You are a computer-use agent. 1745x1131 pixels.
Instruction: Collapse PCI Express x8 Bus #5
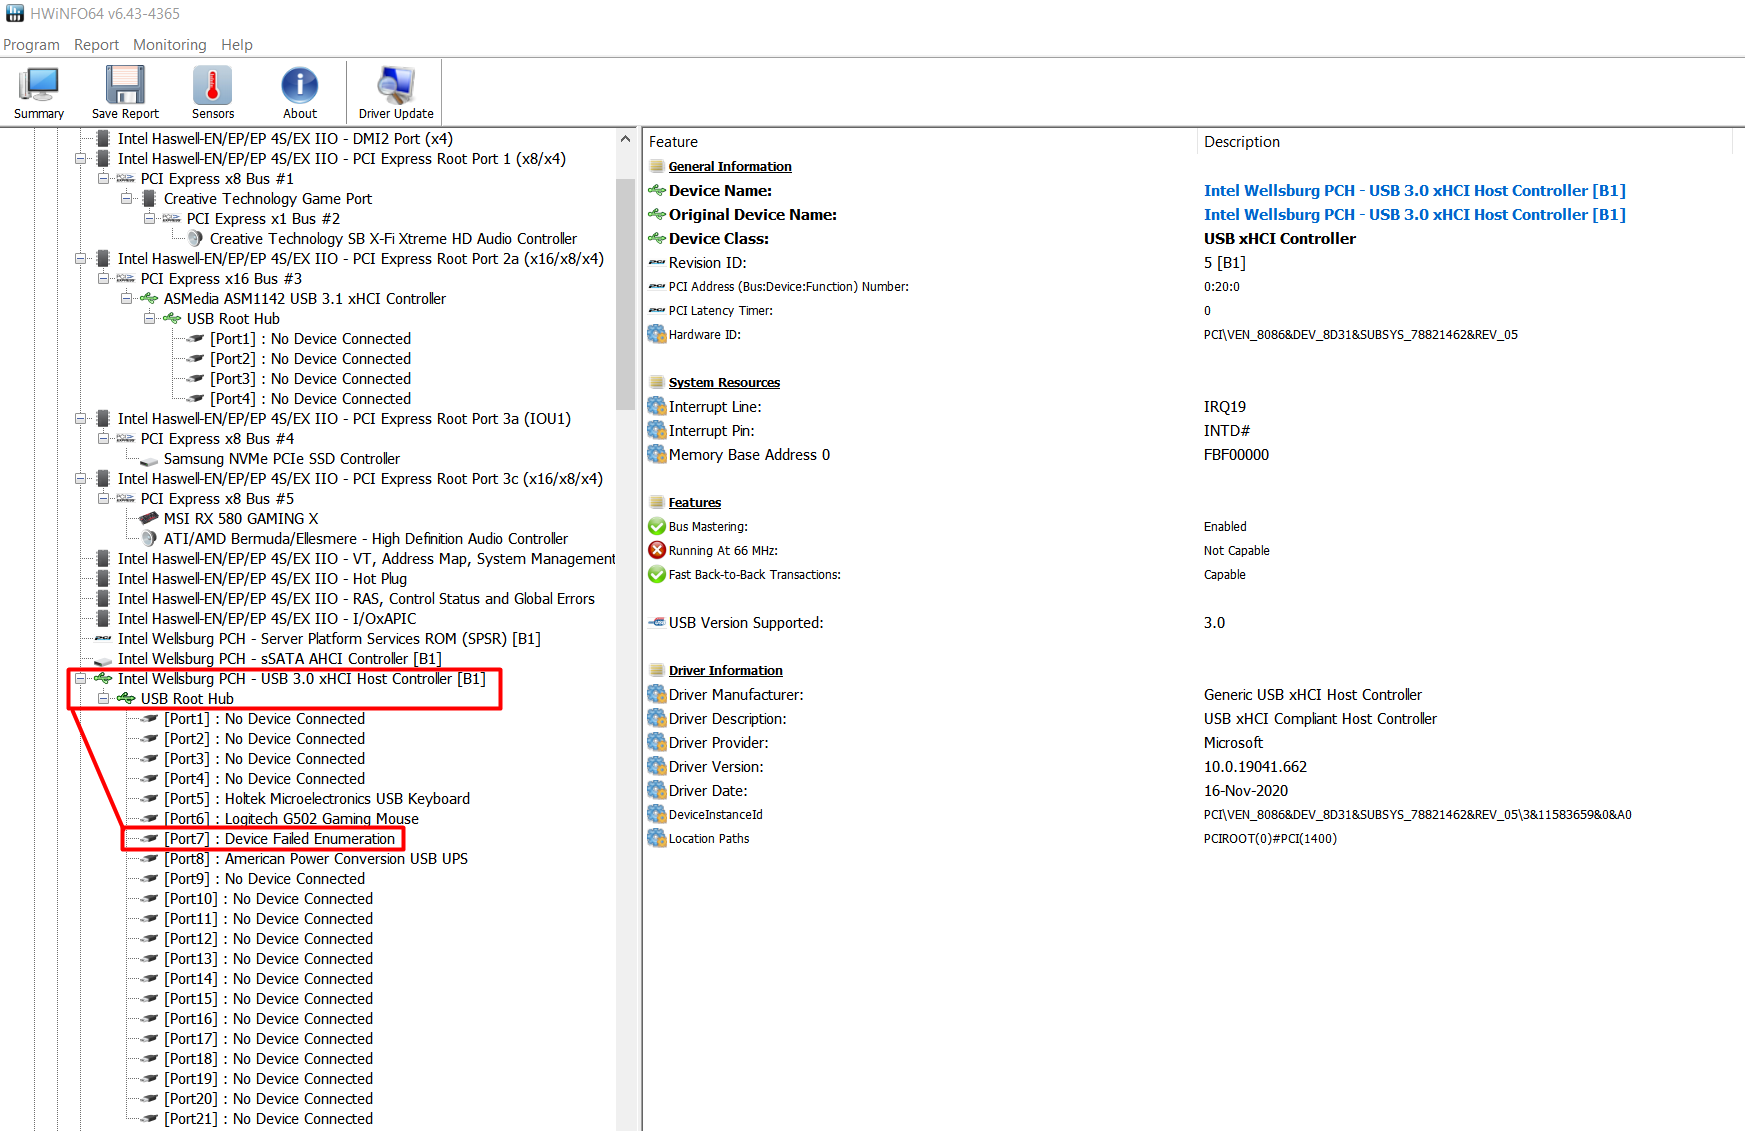104,498
